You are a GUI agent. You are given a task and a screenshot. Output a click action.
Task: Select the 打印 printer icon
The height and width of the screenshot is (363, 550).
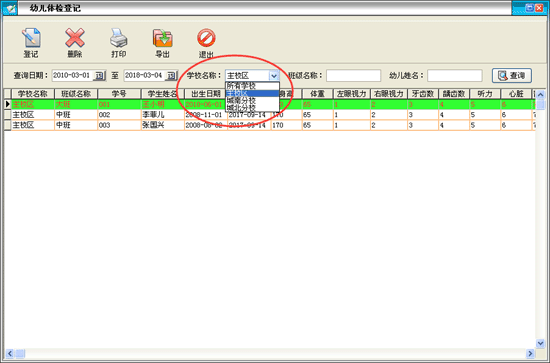119,38
